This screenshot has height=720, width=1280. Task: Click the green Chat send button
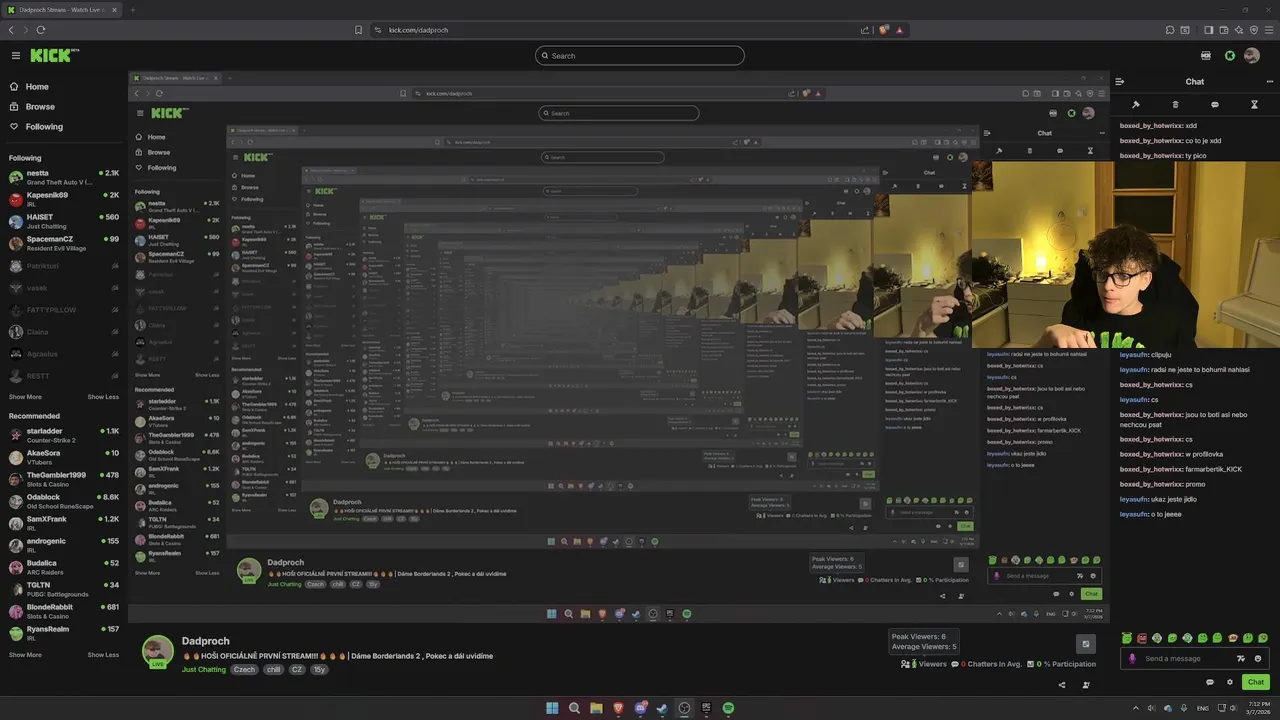(1256, 682)
